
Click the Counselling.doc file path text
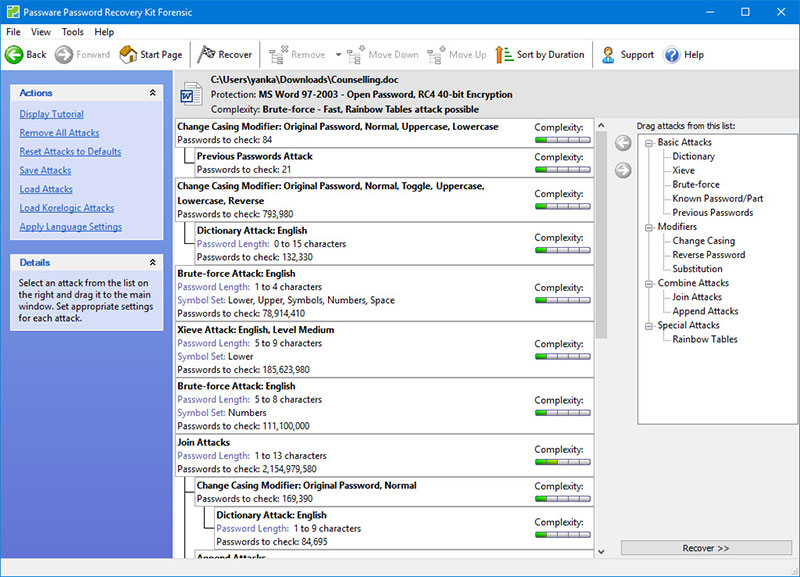pyautogui.click(x=305, y=80)
